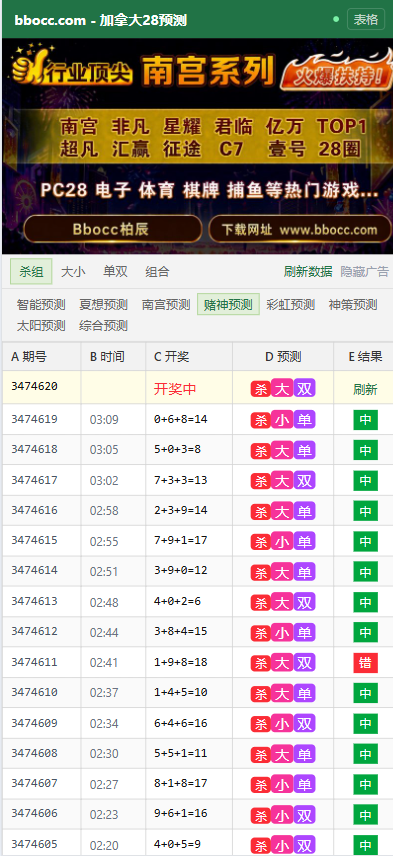This screenshot has height=856, width=393.
Task: Click the 双 badge in row 3474620
Action: tap(305, 388)
